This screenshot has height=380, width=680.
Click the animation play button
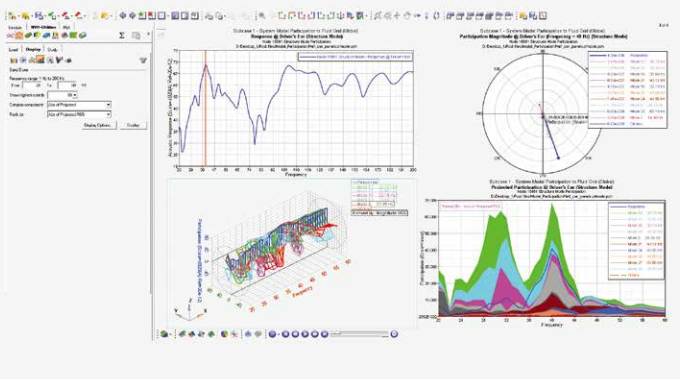point(305,334)
